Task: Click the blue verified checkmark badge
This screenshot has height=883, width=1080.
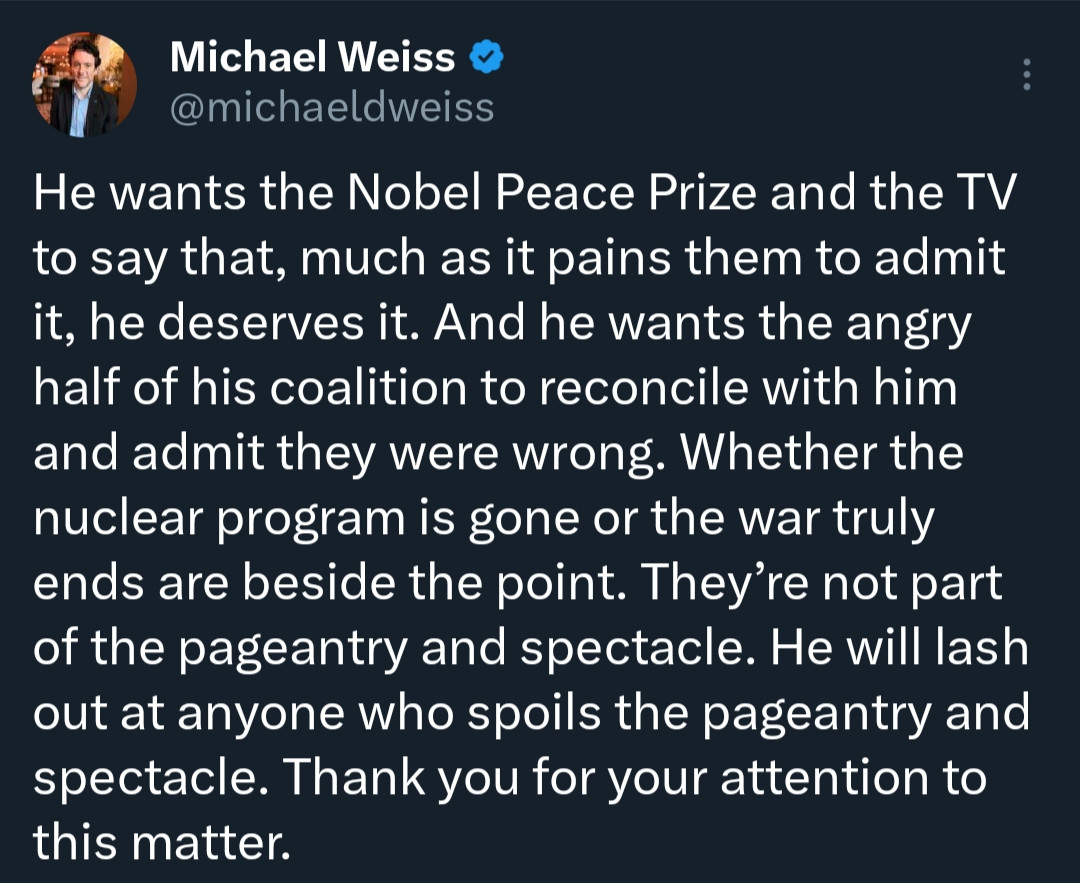Action: pyautogui.click(x=486, y=56)
